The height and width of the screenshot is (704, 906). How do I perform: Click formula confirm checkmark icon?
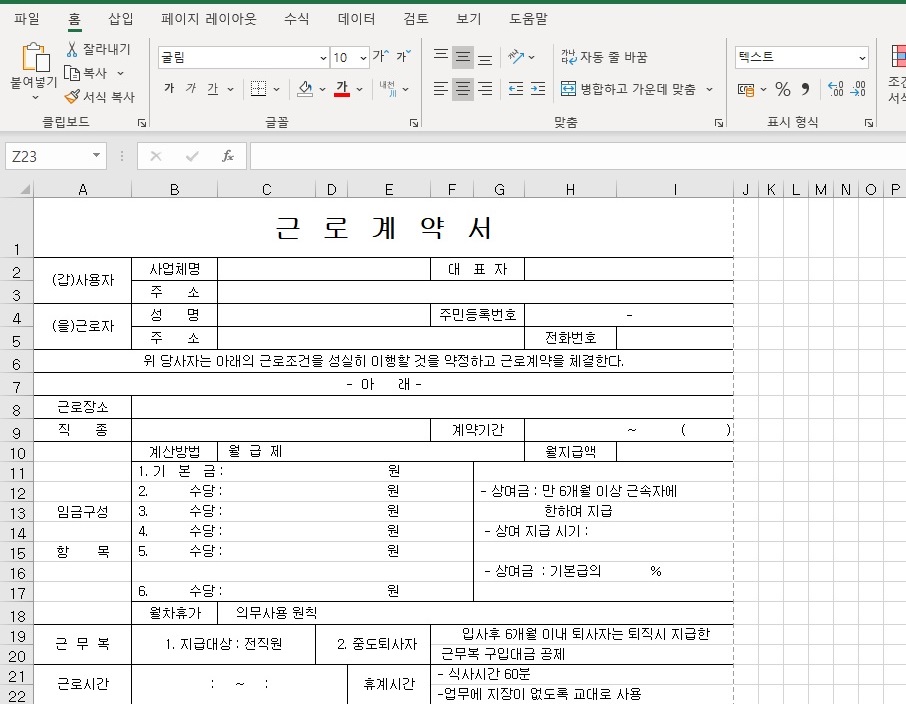pyautogui.click(x=192, y=156)
